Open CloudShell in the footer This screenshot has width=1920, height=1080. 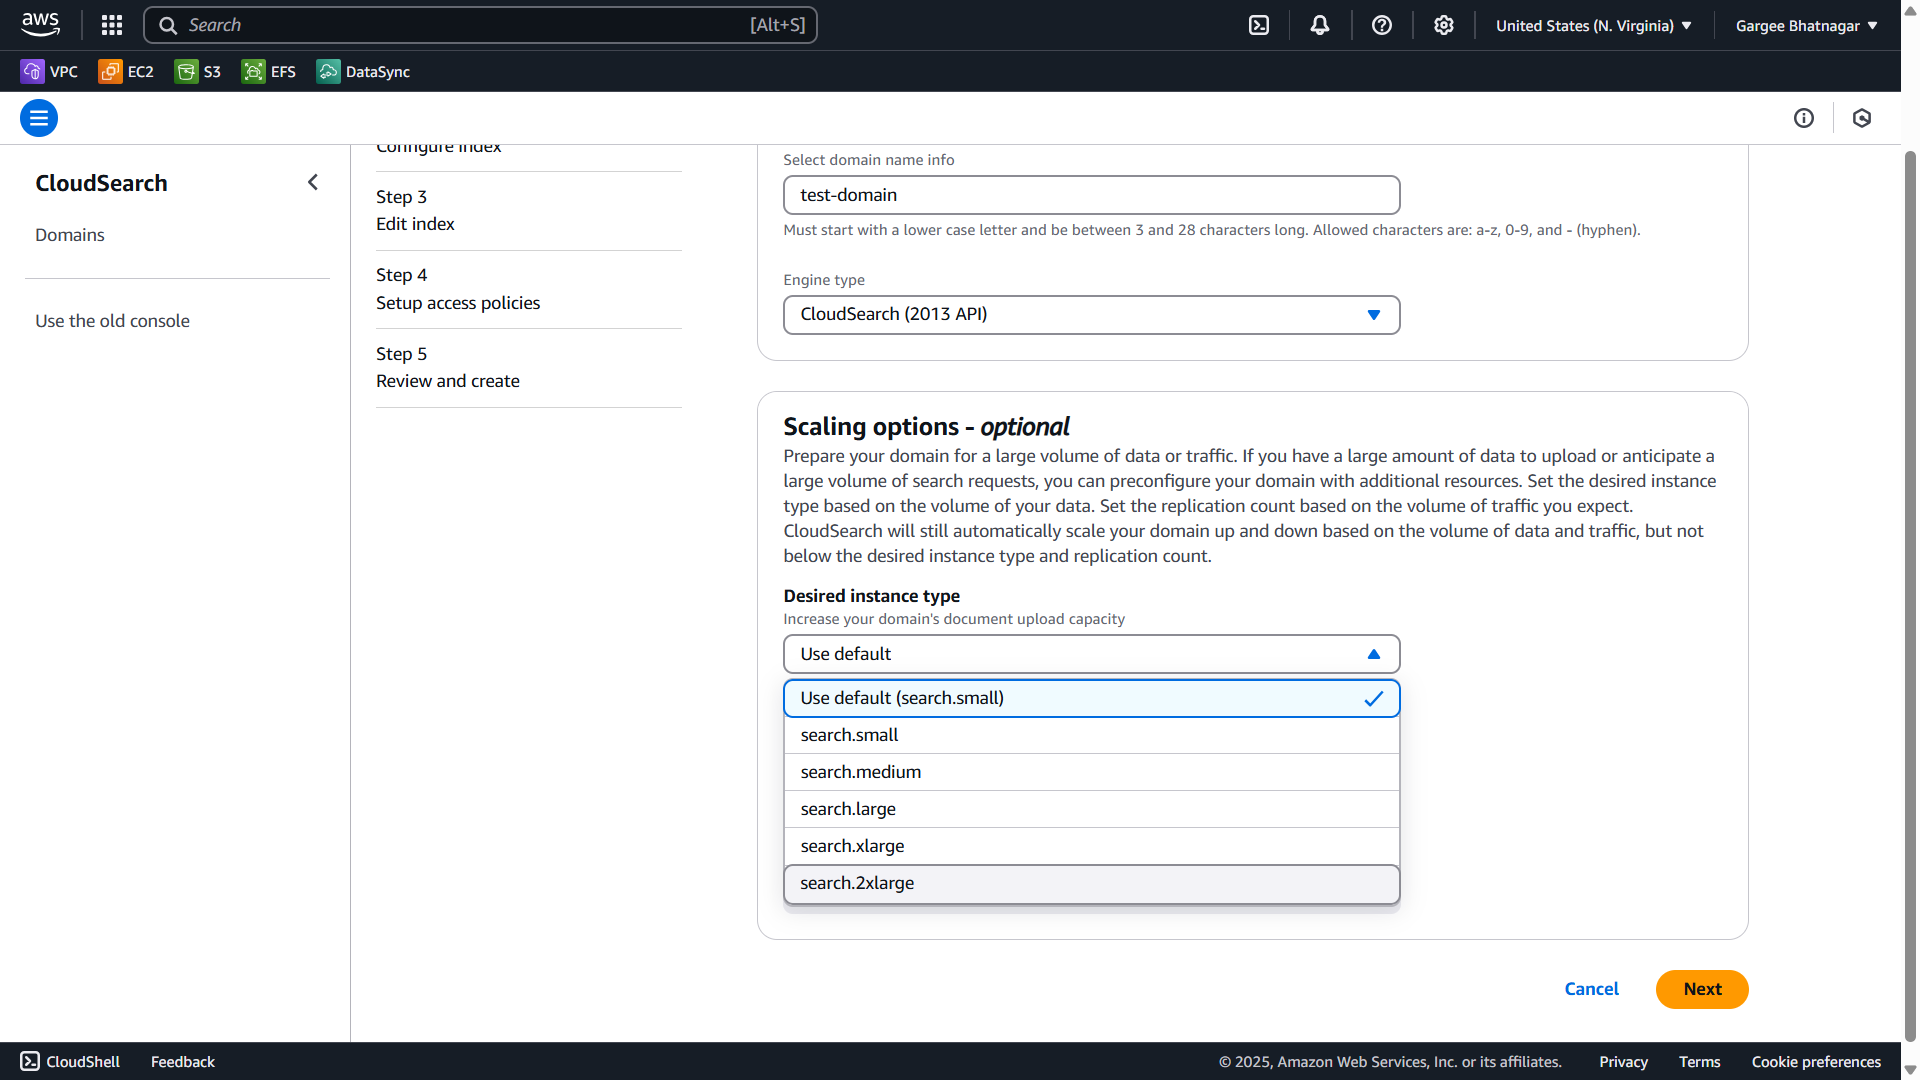[70, 1061]
